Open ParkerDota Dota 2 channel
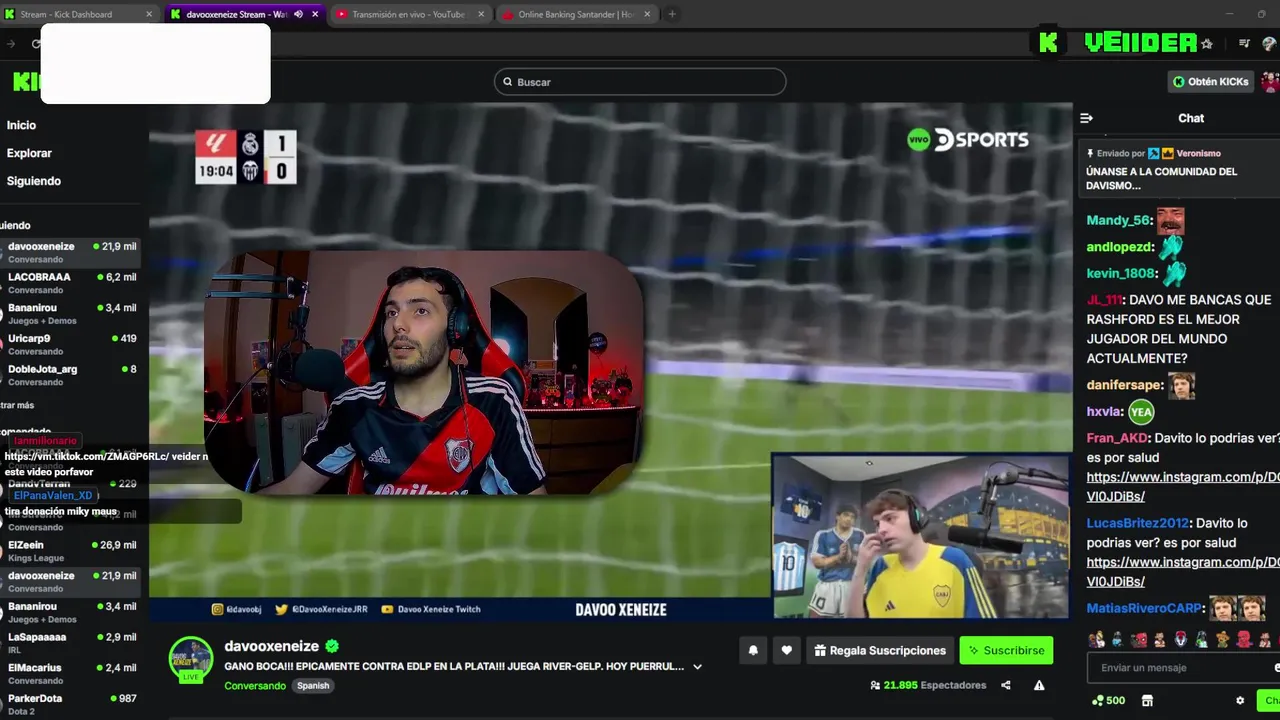 [x=70, y=704]
